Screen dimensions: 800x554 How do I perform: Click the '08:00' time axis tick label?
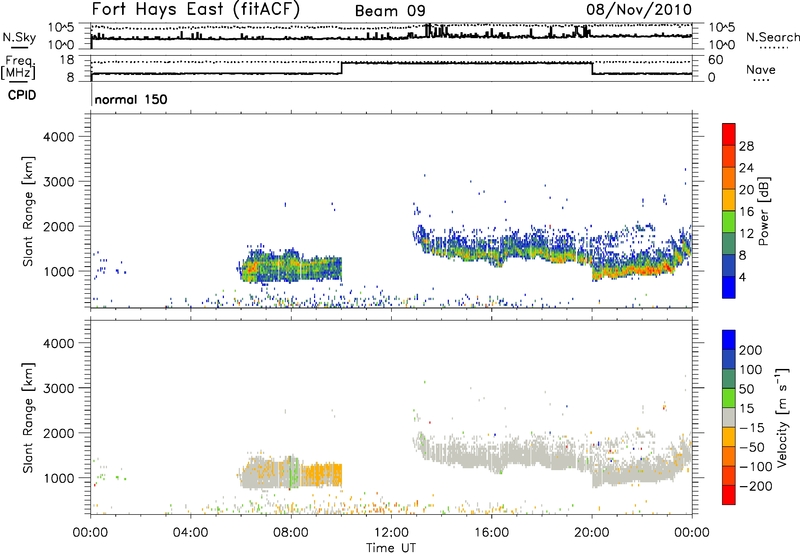[x=291, y=533]
